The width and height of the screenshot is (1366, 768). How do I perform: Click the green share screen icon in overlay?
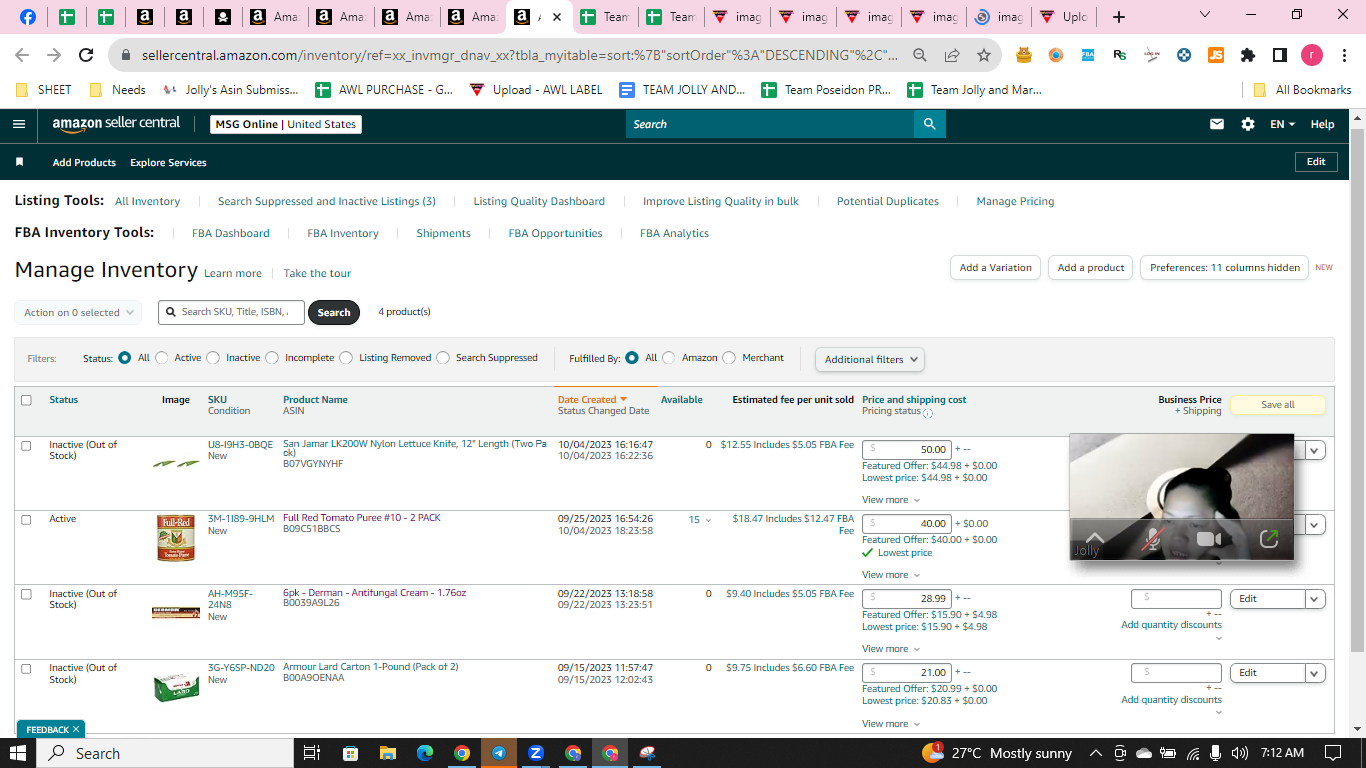coord(1269,539)
